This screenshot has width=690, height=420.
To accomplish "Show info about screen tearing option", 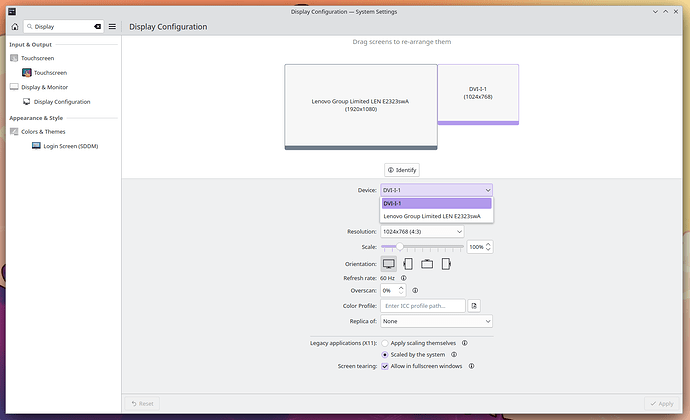I will [x=471, y=366].
